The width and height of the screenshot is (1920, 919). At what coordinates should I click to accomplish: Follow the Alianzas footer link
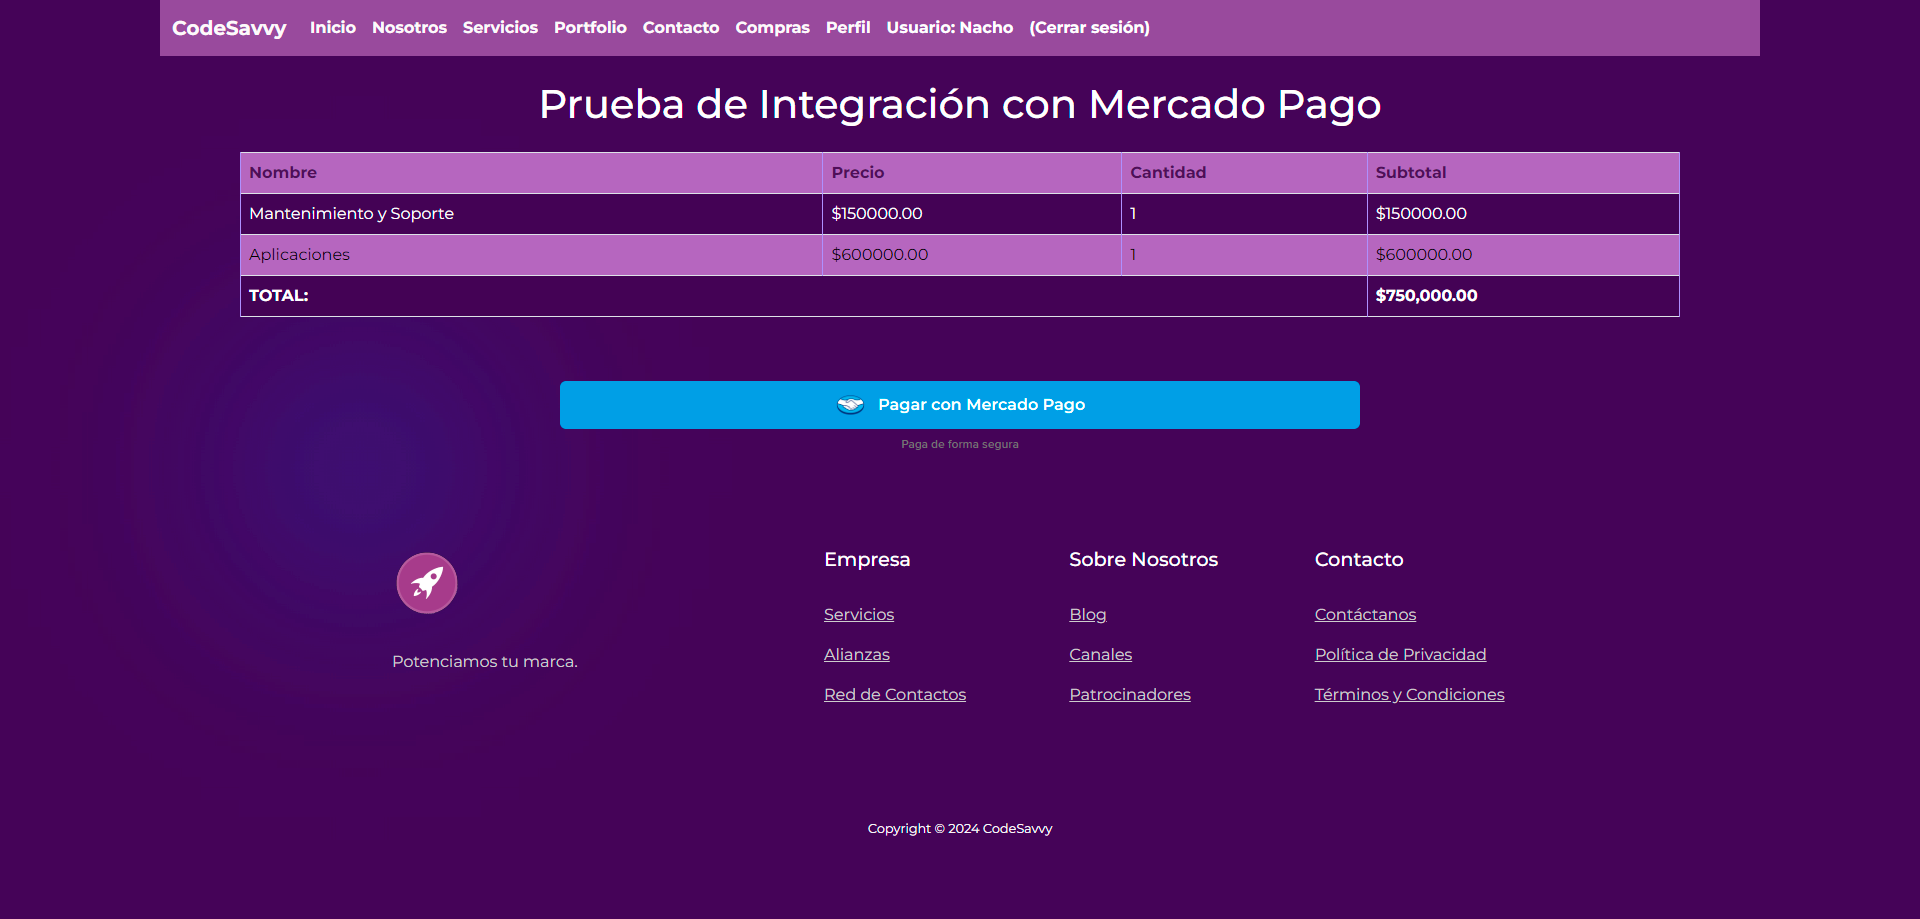pos(857,655)
